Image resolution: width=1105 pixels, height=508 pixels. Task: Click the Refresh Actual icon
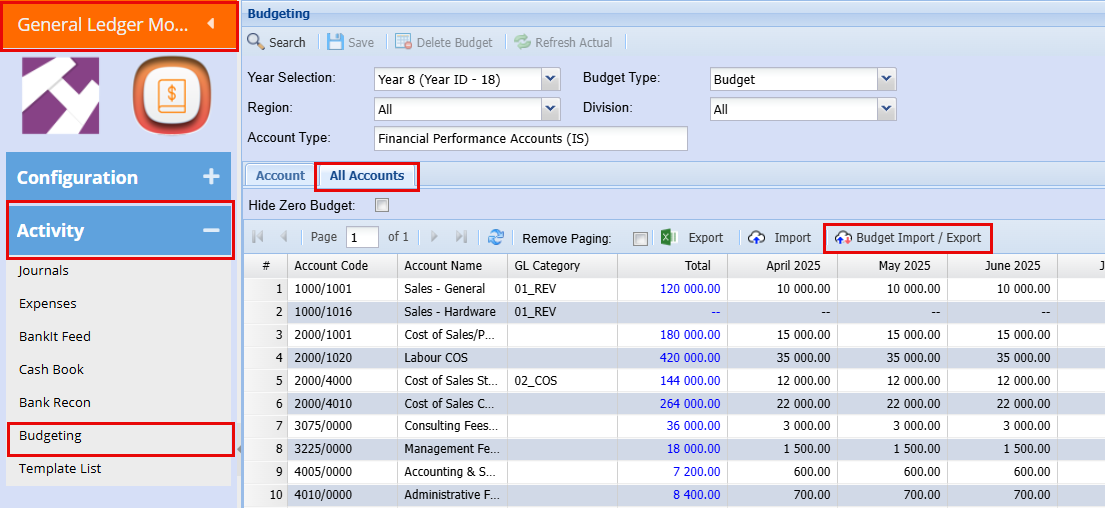[x=522, y=42]
